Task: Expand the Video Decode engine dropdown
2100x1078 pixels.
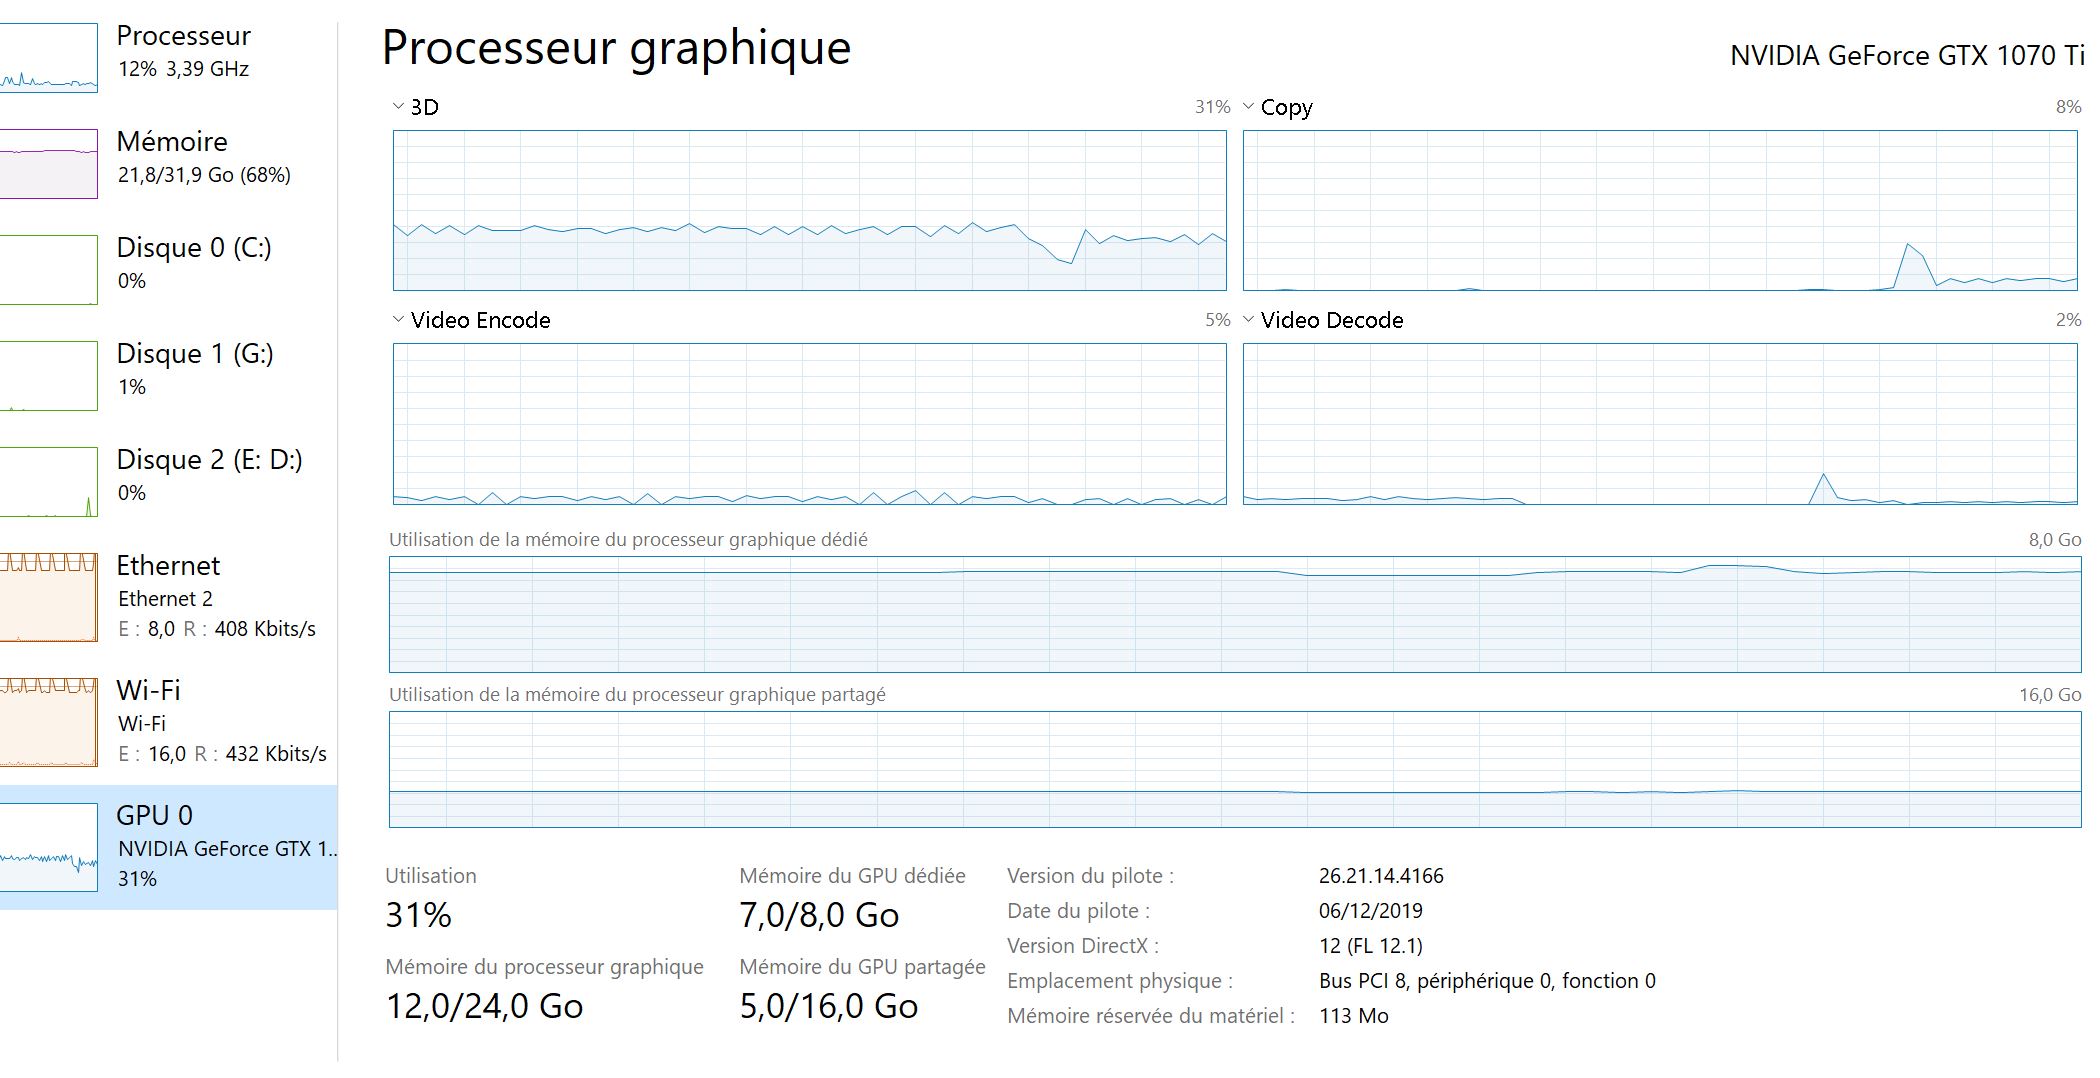Action: pyautogui.click(x=1248, y=320)
